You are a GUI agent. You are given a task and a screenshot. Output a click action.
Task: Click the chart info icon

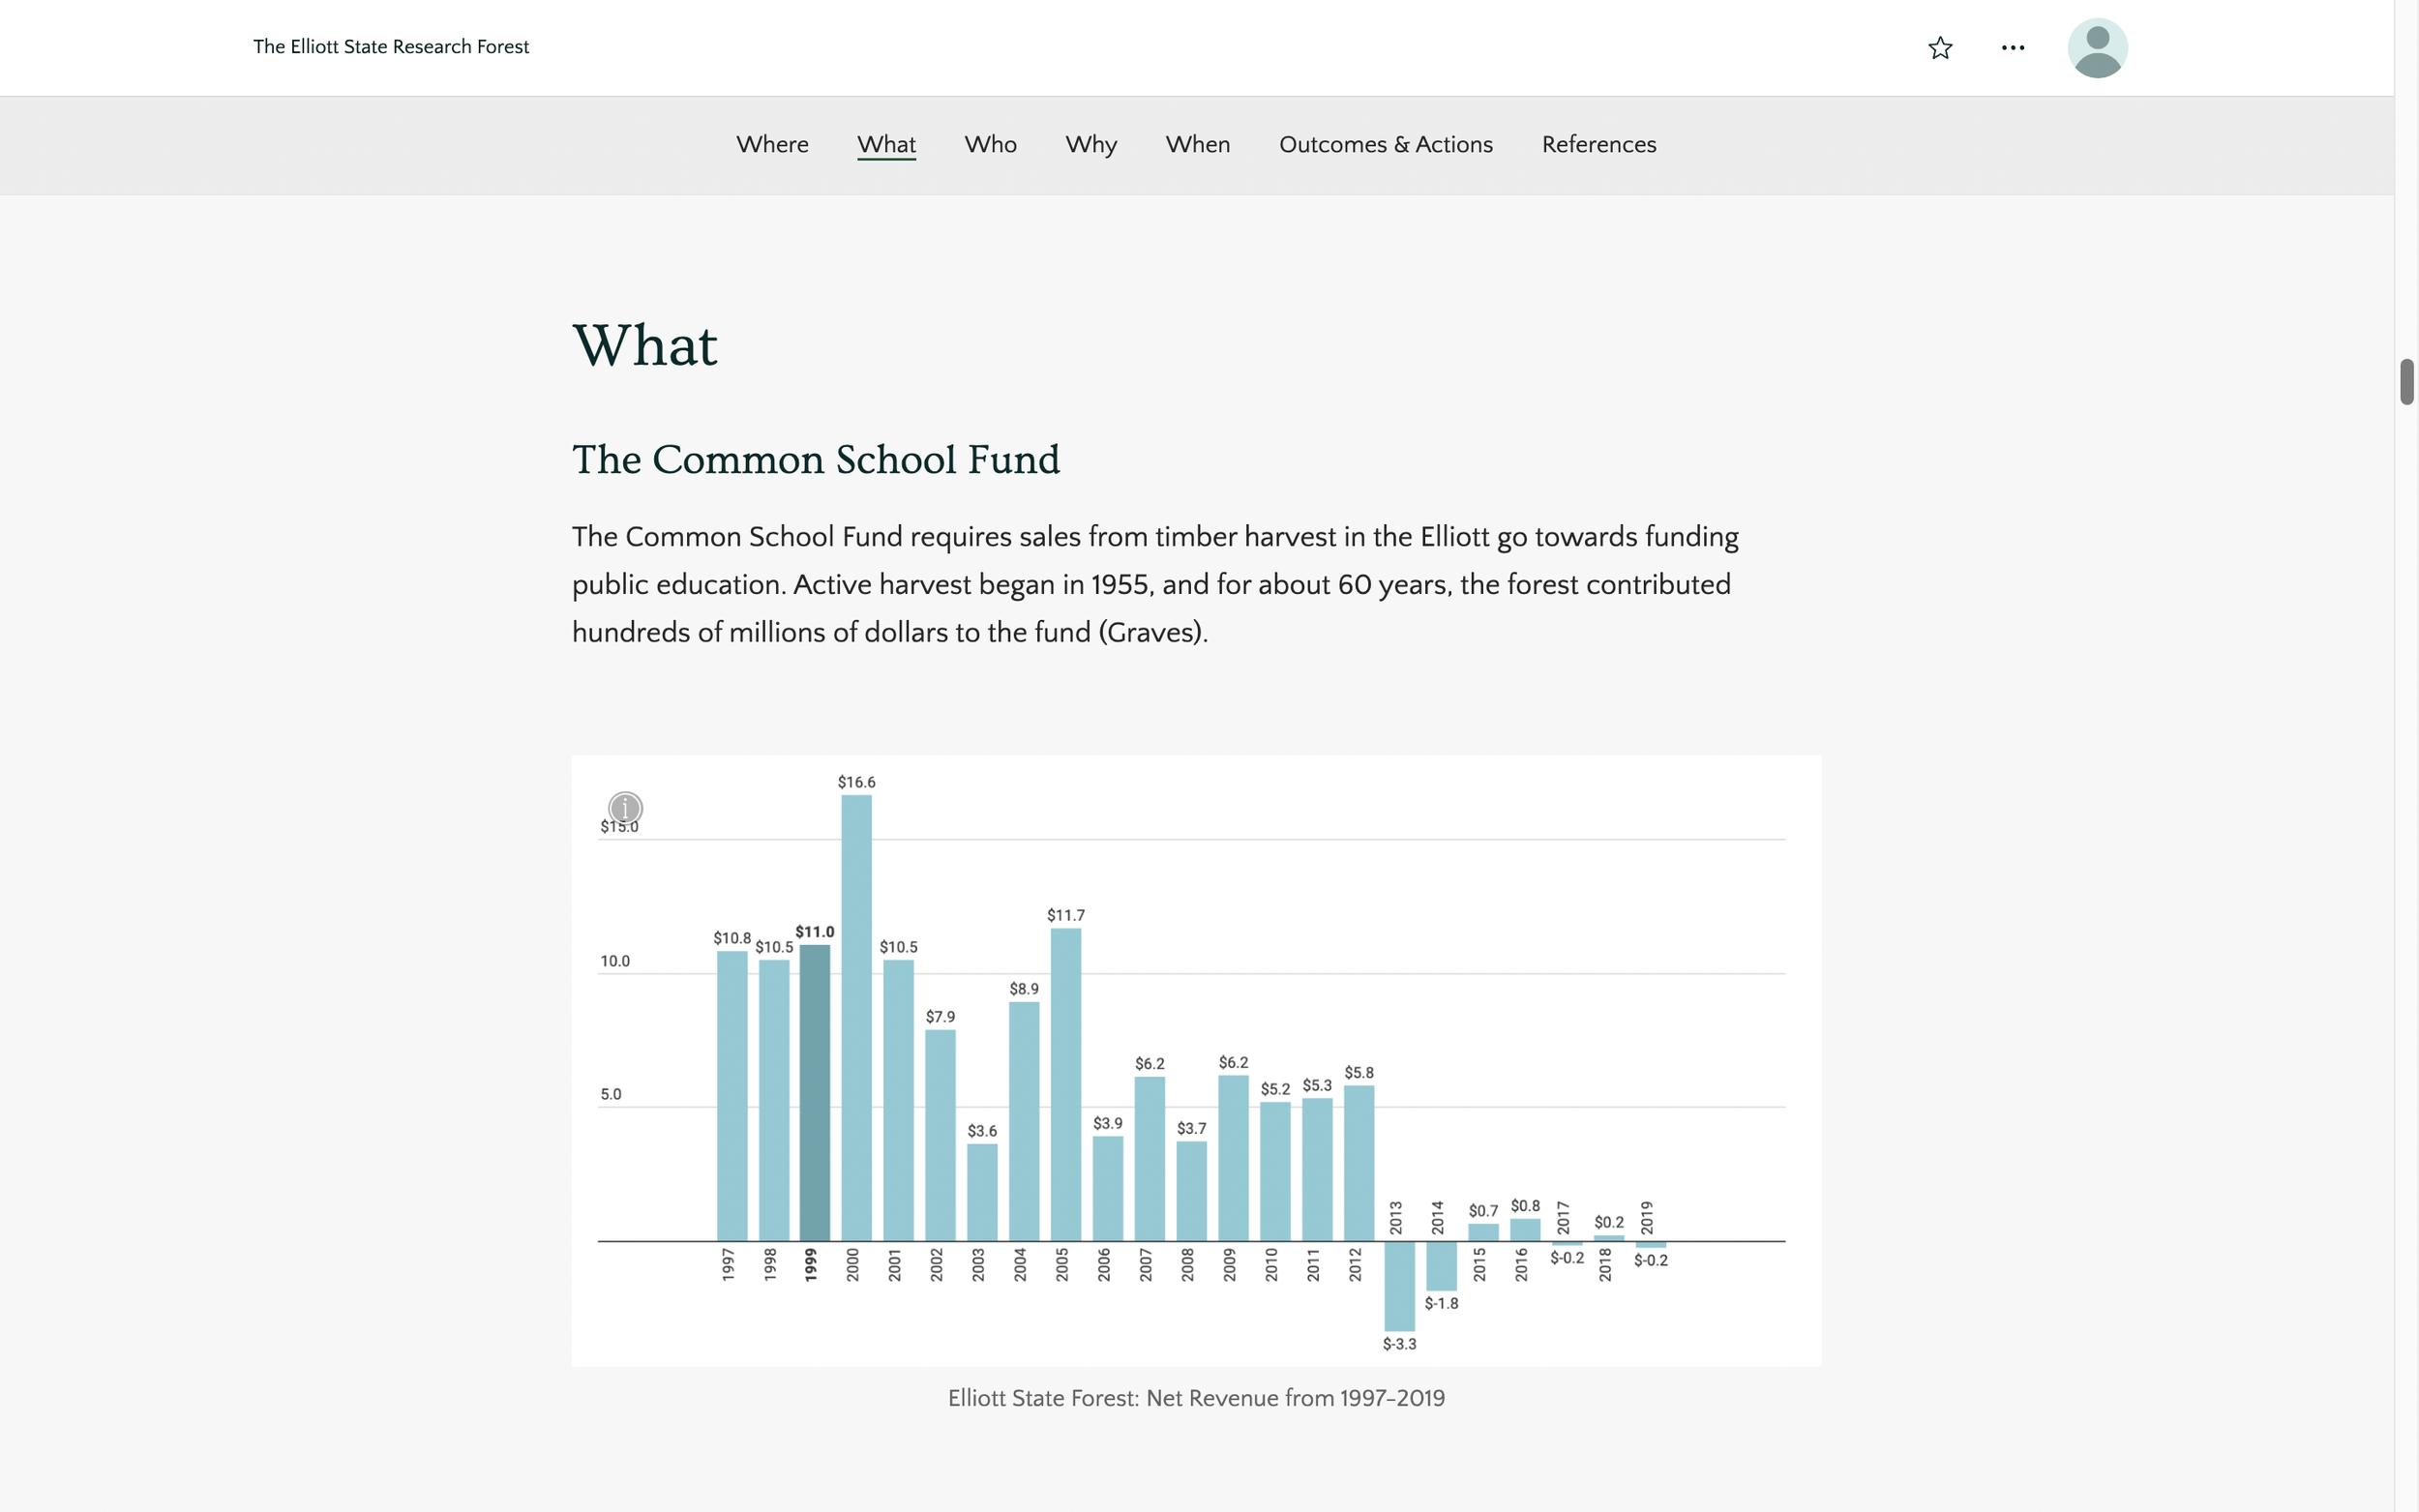point(625,807)
